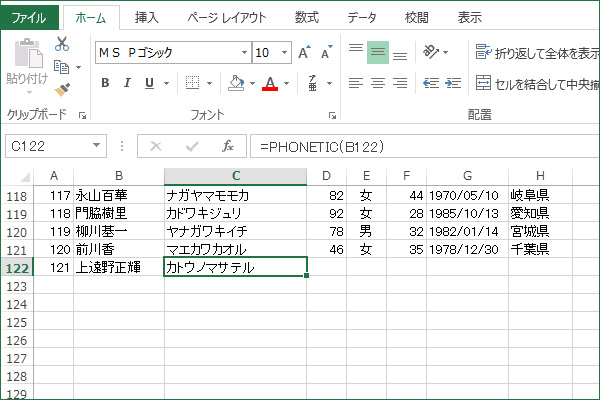This screenshot has width=600, height=400.
Task: Click the Select All corner triangle
Action: (x=25, y=177)
